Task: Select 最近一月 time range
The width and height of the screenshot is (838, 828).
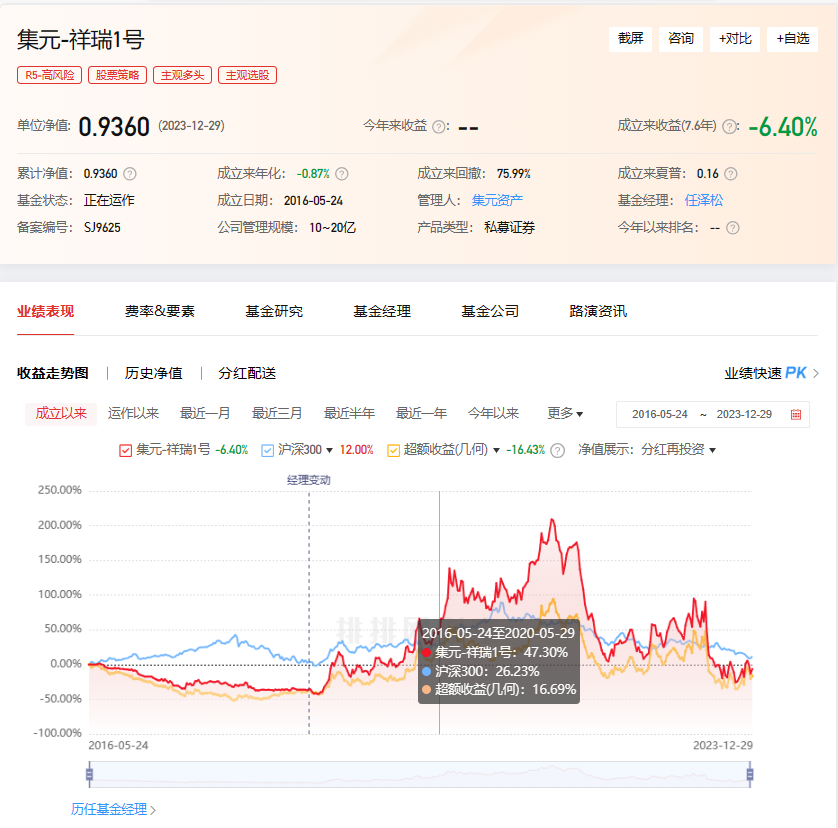Action: point(205,414)
